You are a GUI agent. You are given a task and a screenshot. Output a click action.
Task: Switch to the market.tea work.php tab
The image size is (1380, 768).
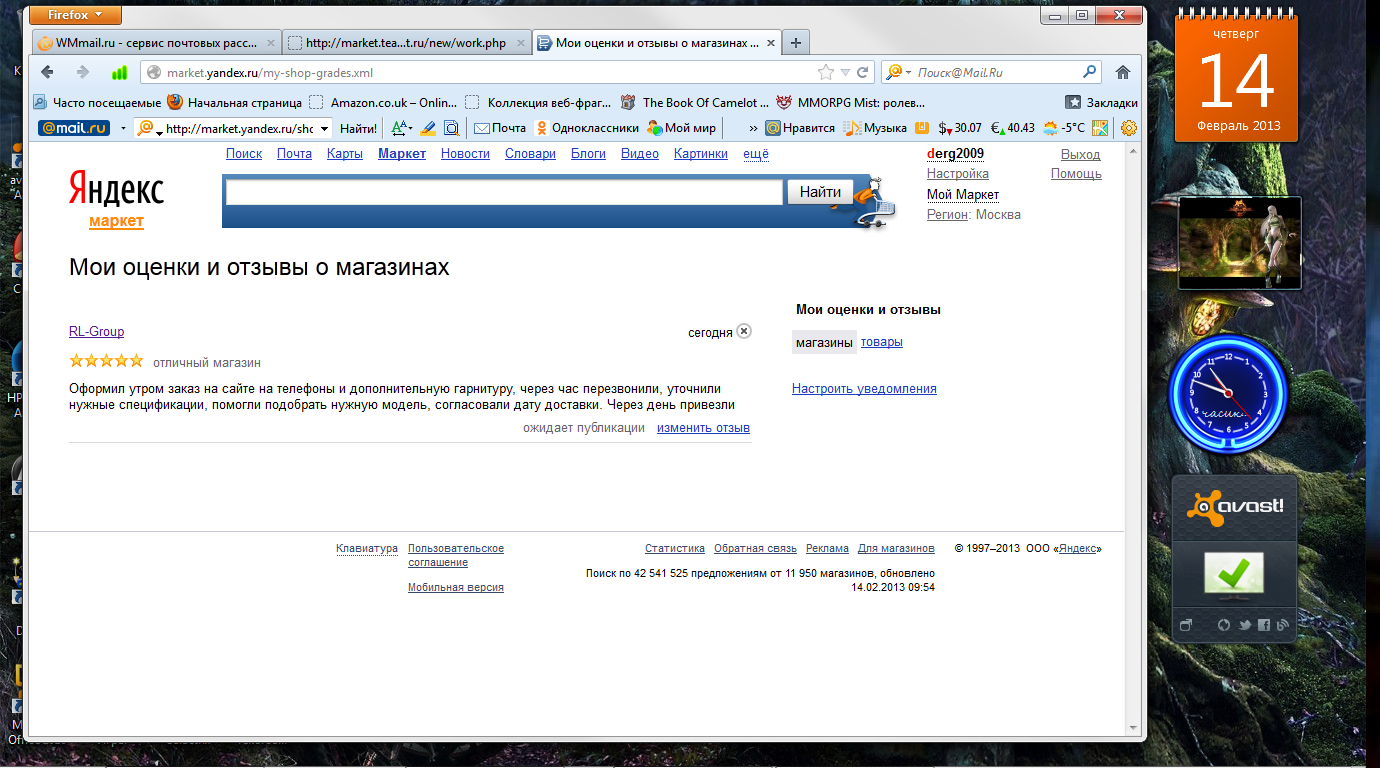(405, 43)
